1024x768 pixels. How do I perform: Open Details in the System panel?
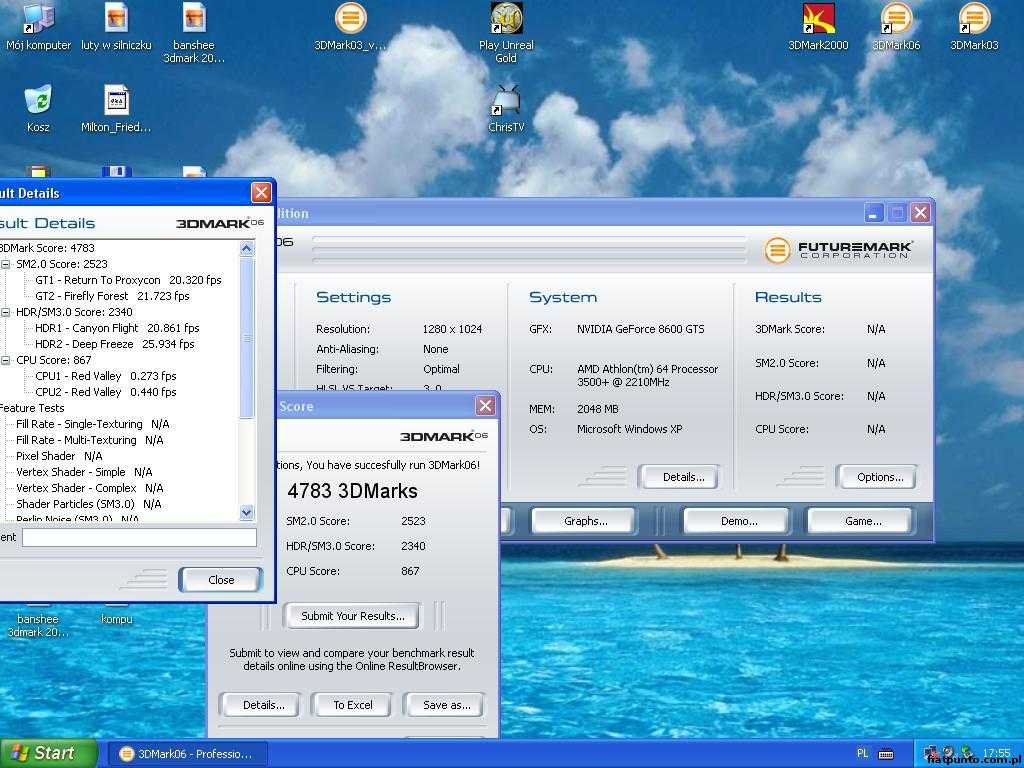(x=679, y=477)
